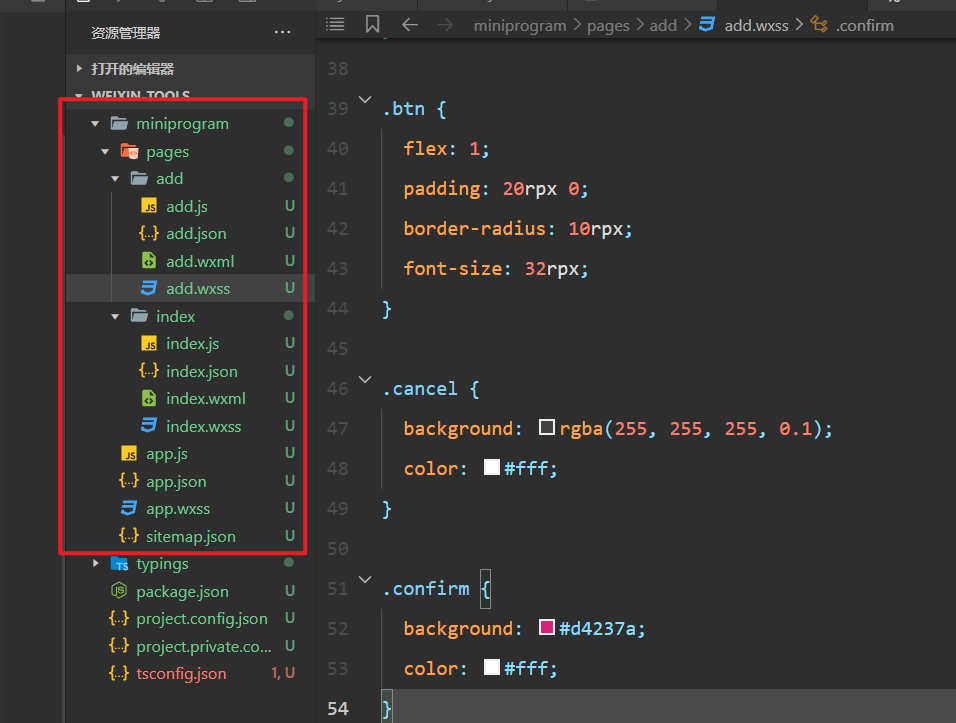The image size is (956, 723).
Task: Click the green icon beside add.wxml
Action: tap(149, 261)
